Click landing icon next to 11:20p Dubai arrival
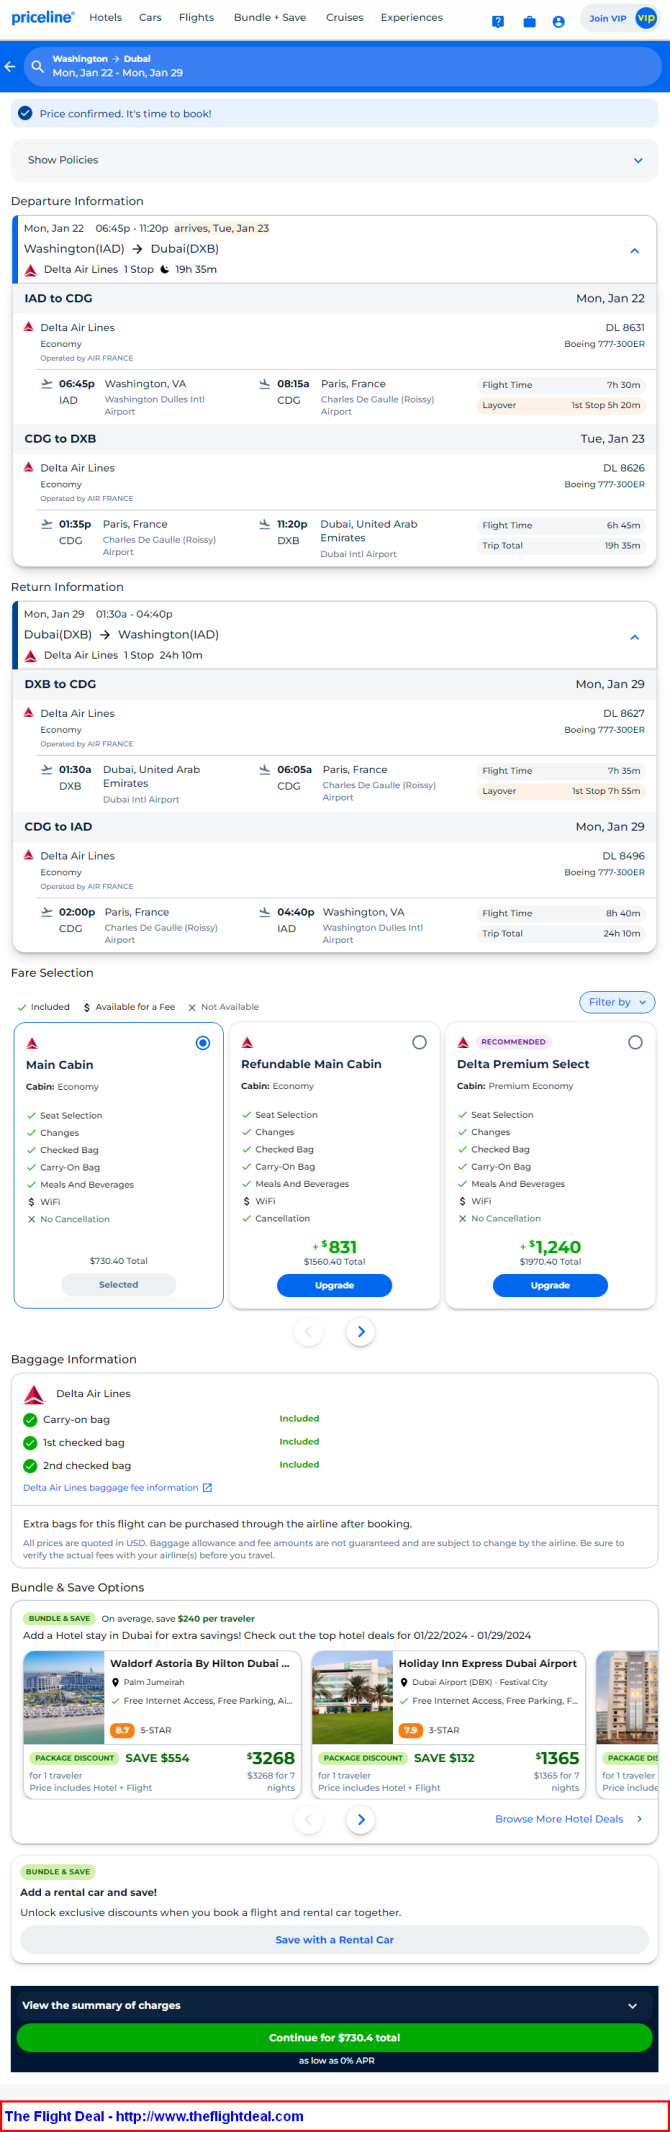 265,523
